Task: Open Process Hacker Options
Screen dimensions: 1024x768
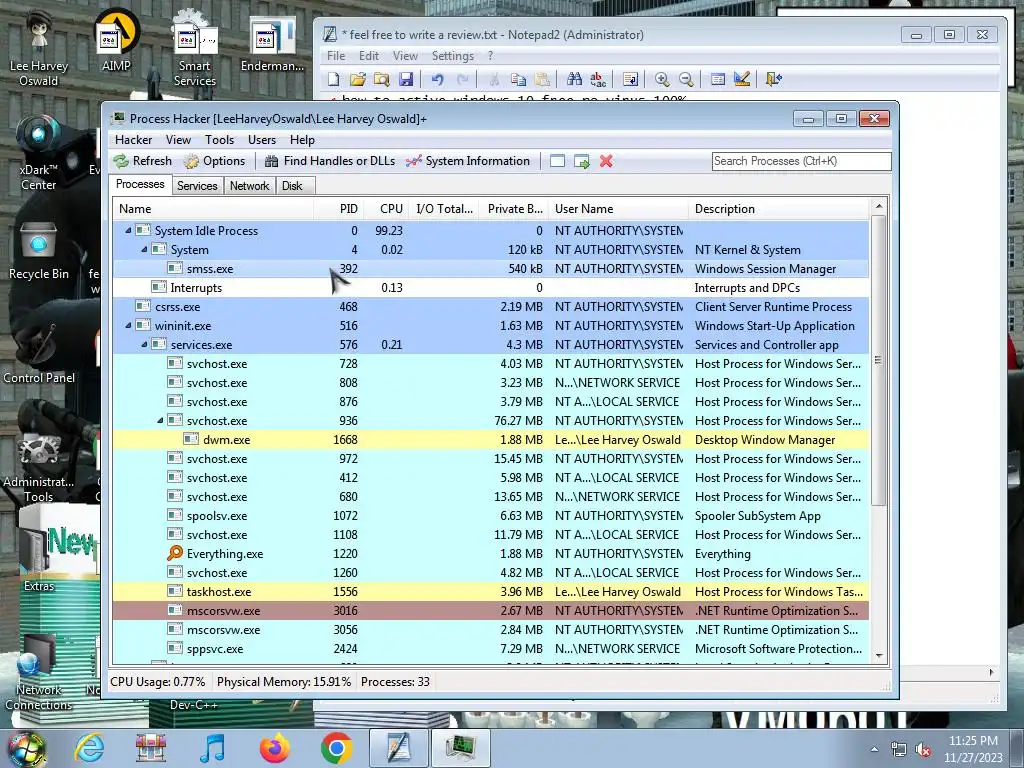Action: point(214,161)
